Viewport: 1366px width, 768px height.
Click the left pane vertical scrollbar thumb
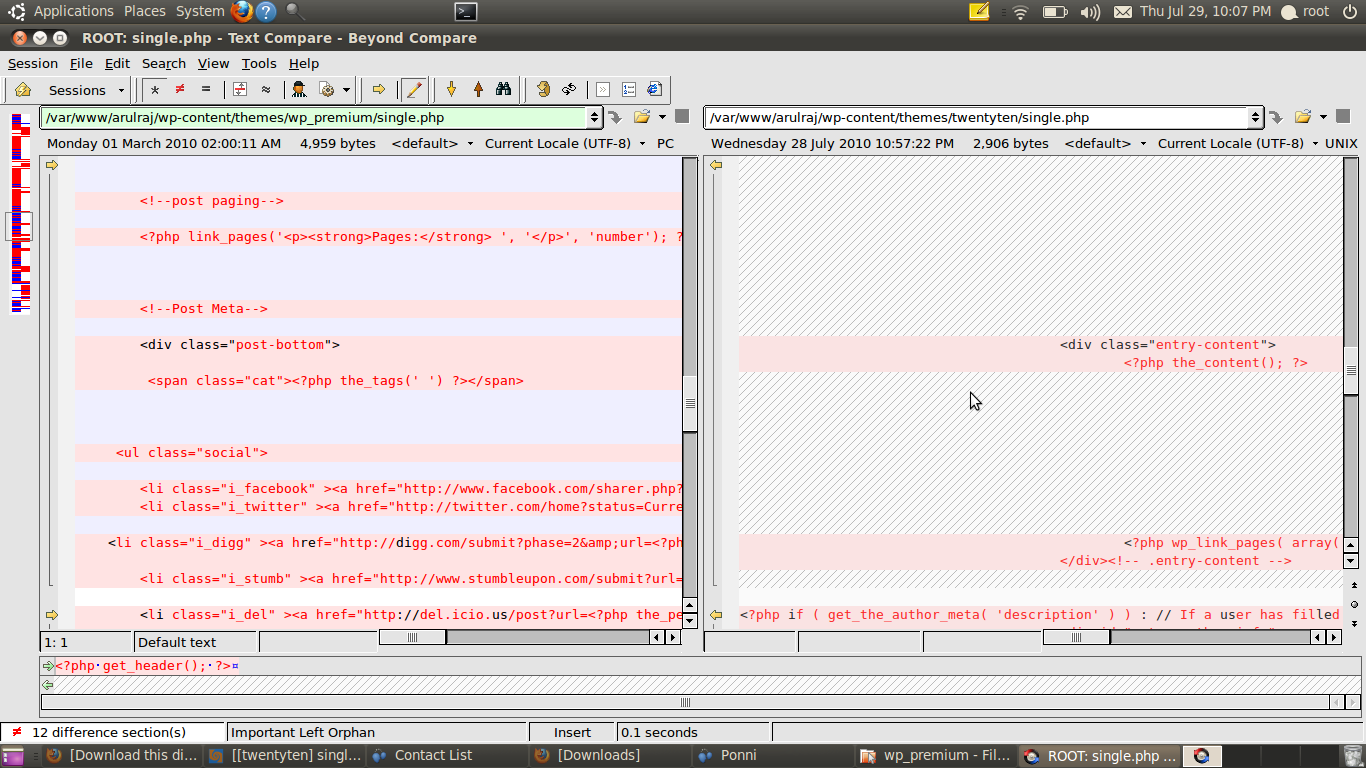(x=690, y=403)
